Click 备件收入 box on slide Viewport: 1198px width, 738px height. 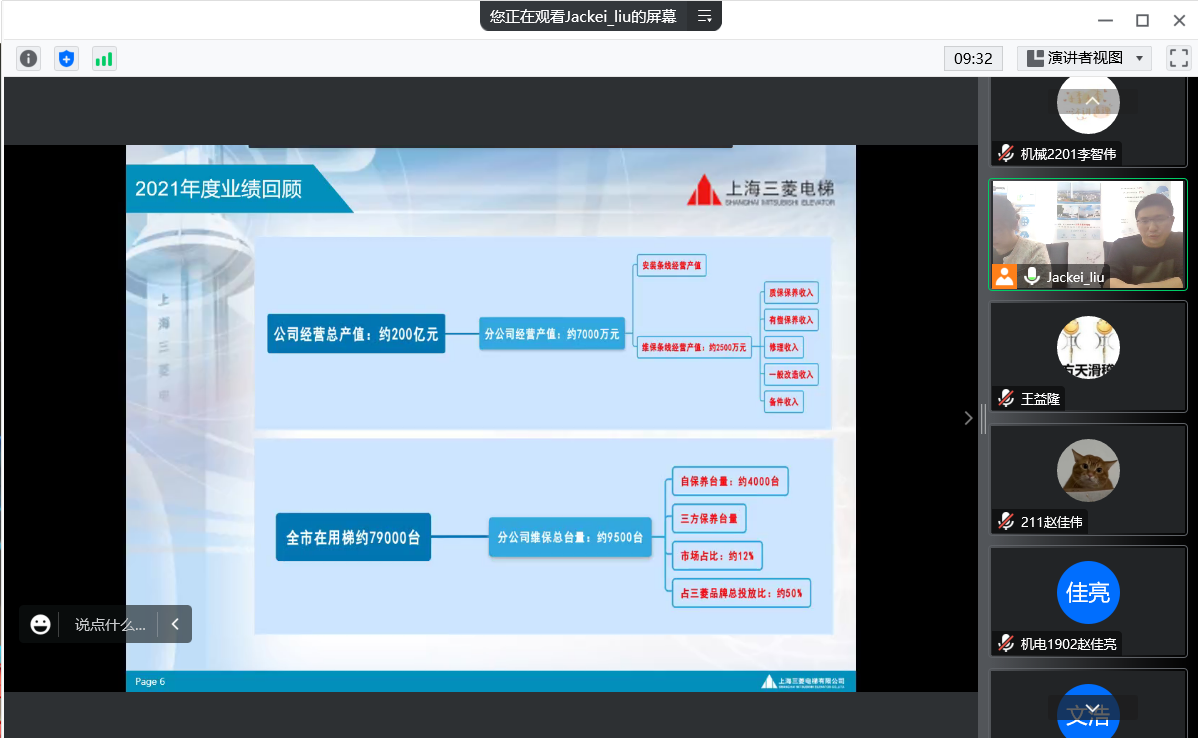point(783,401)
